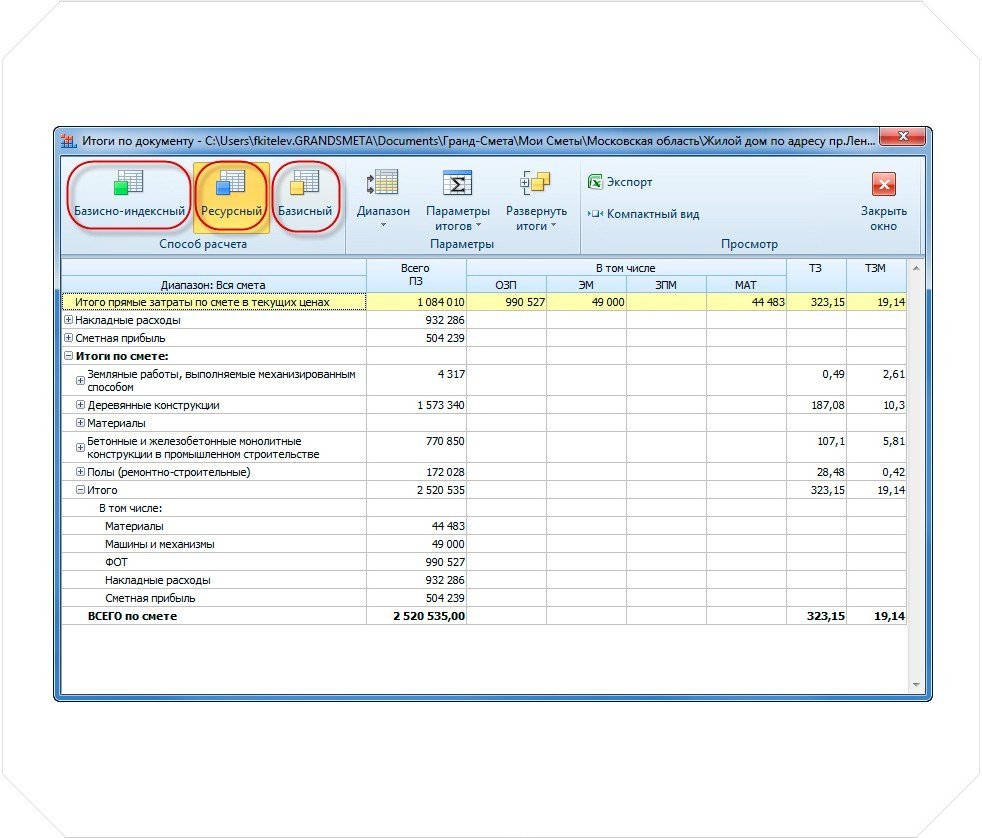982x838 pixels.
Task: Select the Базисно-индексный calculation method icon
Action: coord(129,183)
